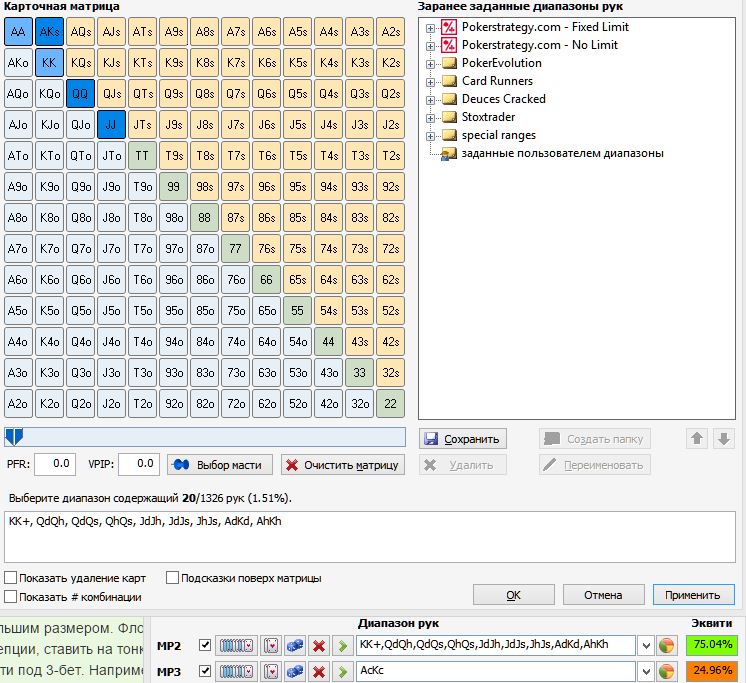Click the move up arrow button
The width and height of the screenshot is (746, 683).
coord(697,438)
